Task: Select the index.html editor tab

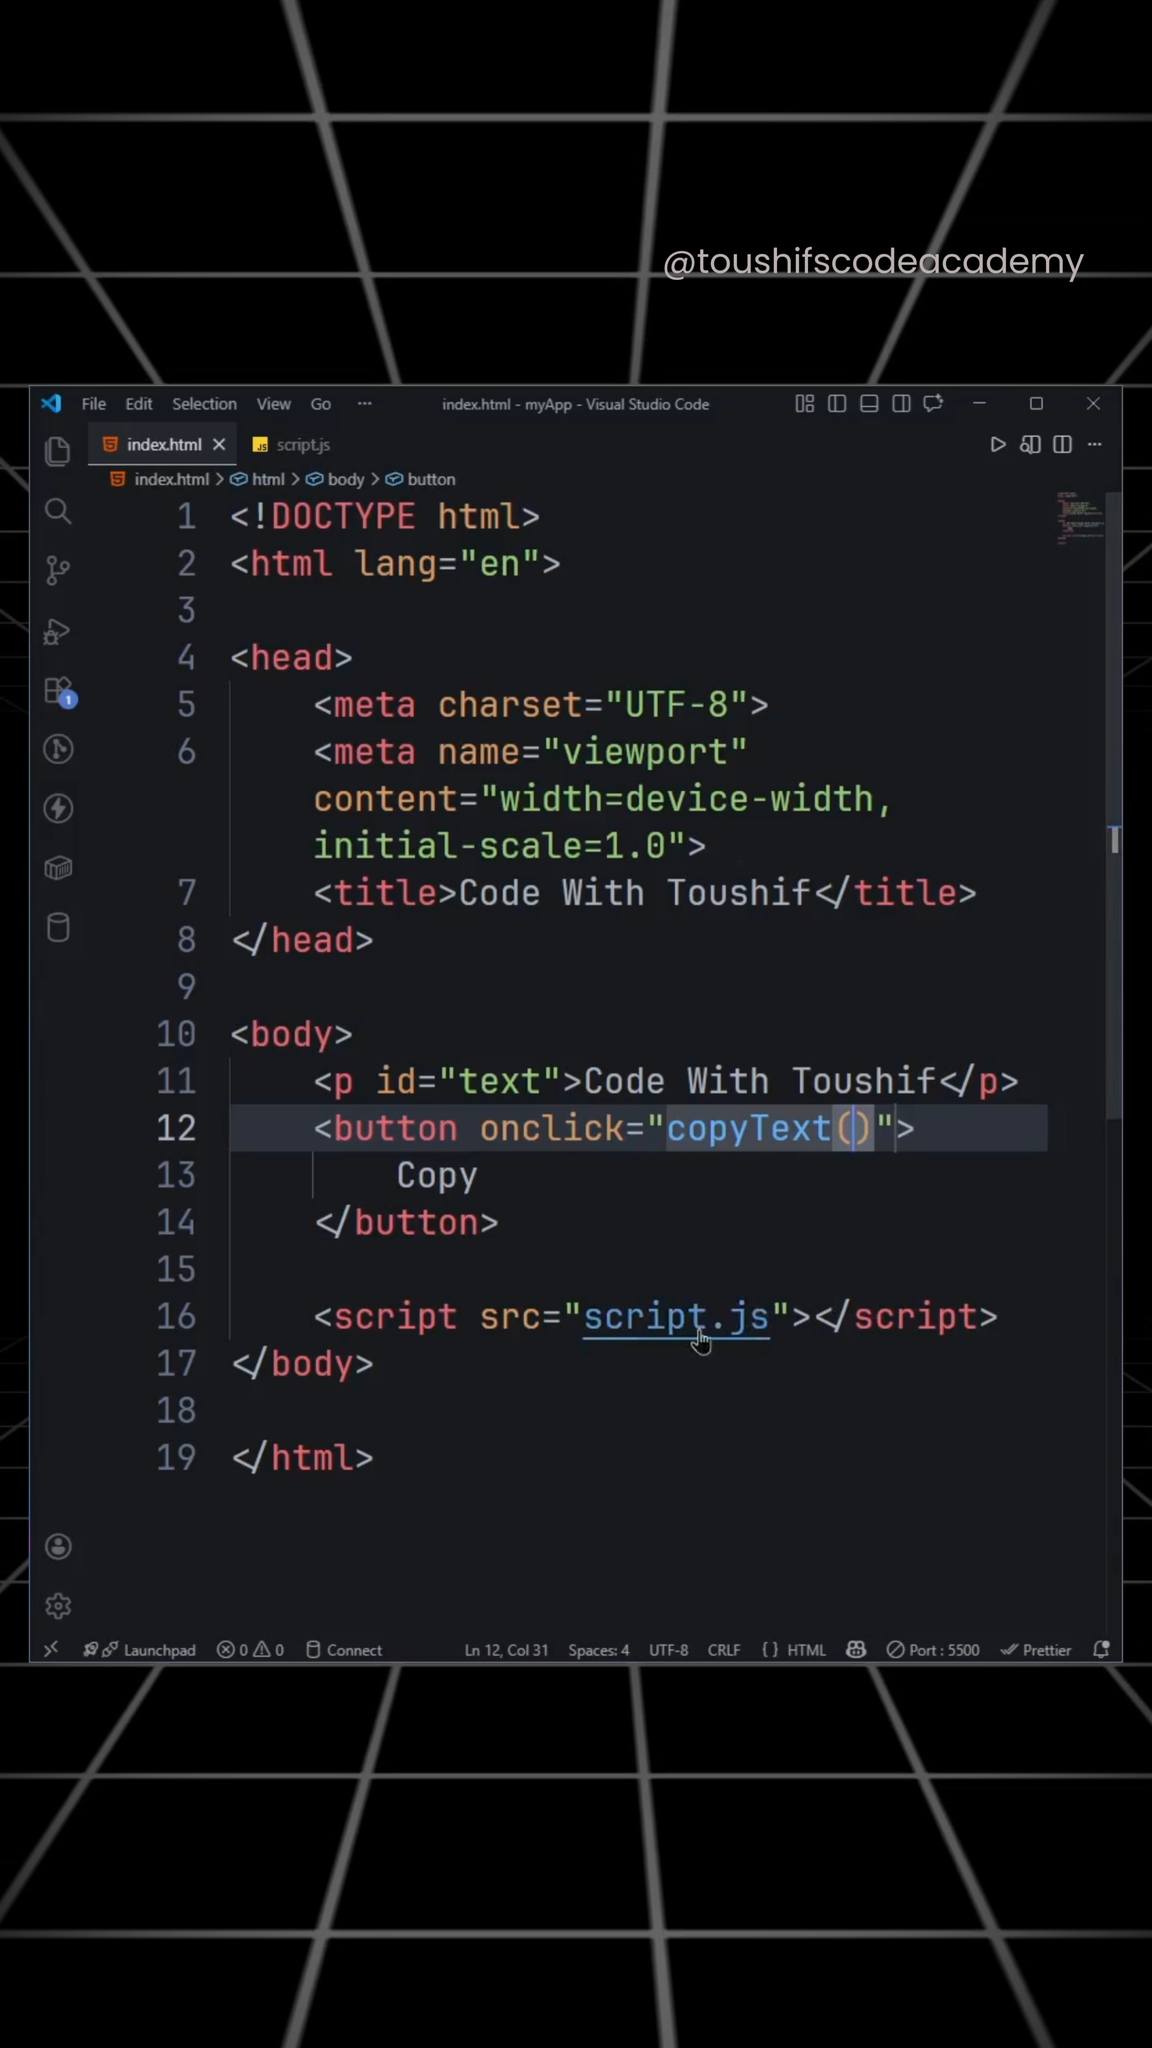Action: tap(163, 444)
